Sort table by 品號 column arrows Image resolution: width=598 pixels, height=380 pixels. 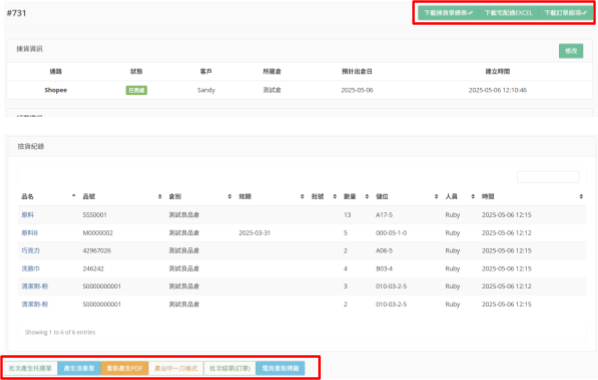(159, 196)
